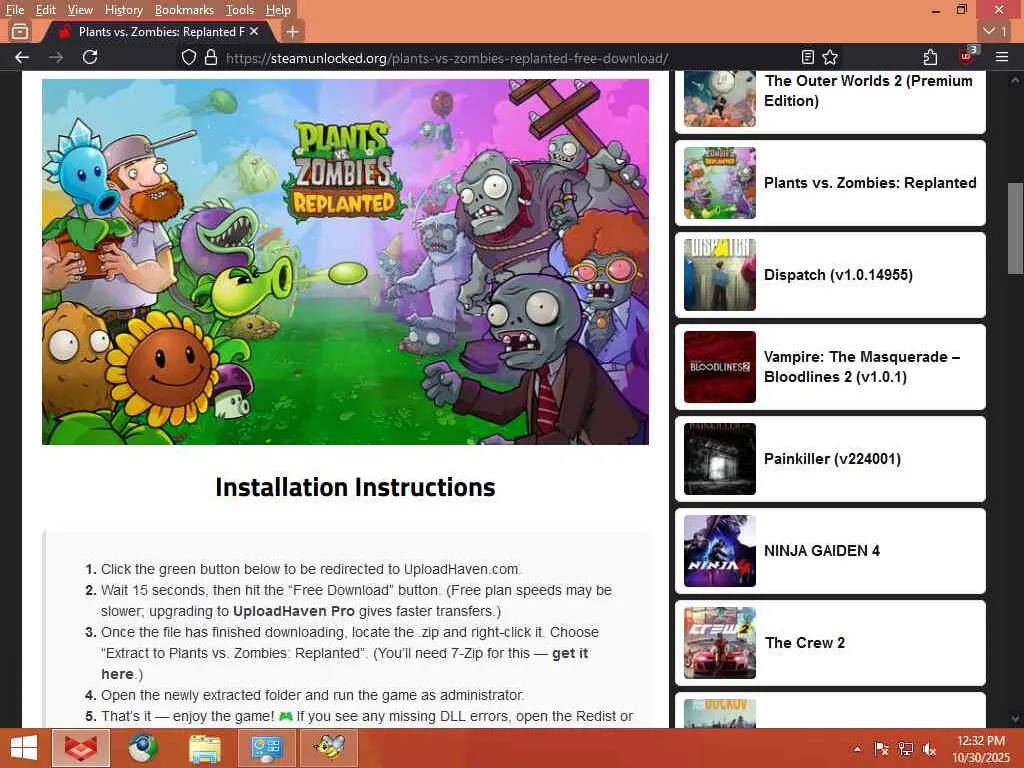Open File Explorer from the taskbar
Viewport: 1024px width, 768px height.
204,748
